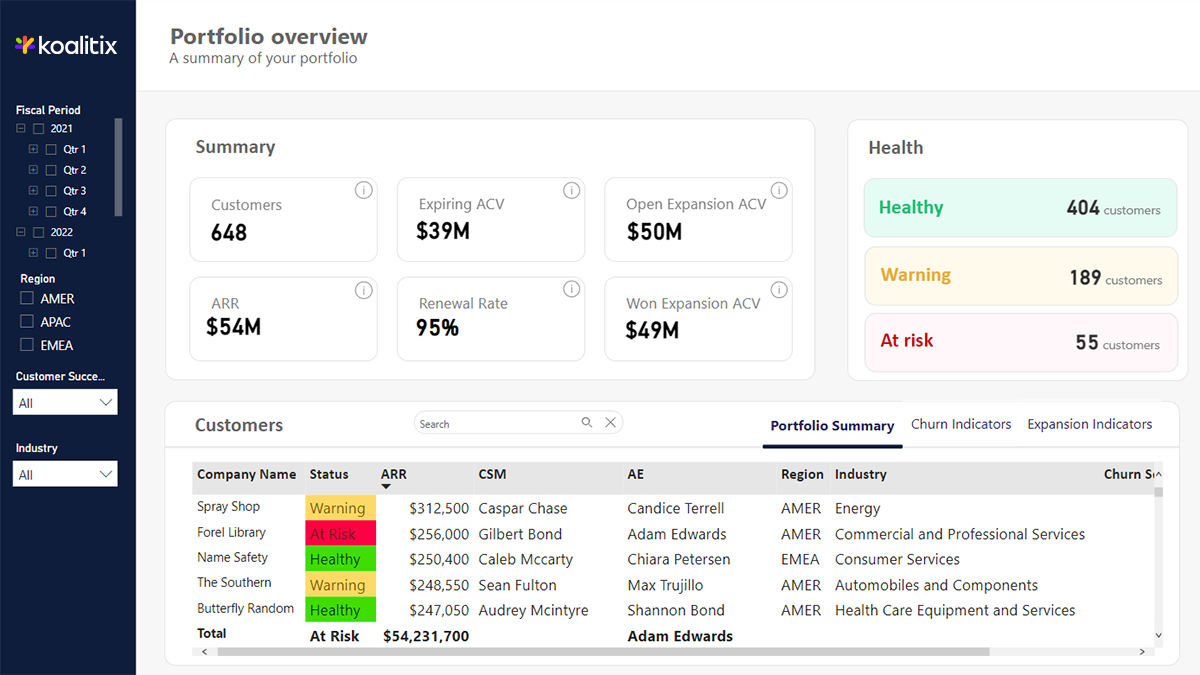
Task: Tick the AMER region checkbox
Action: click(x=27, y=299)
